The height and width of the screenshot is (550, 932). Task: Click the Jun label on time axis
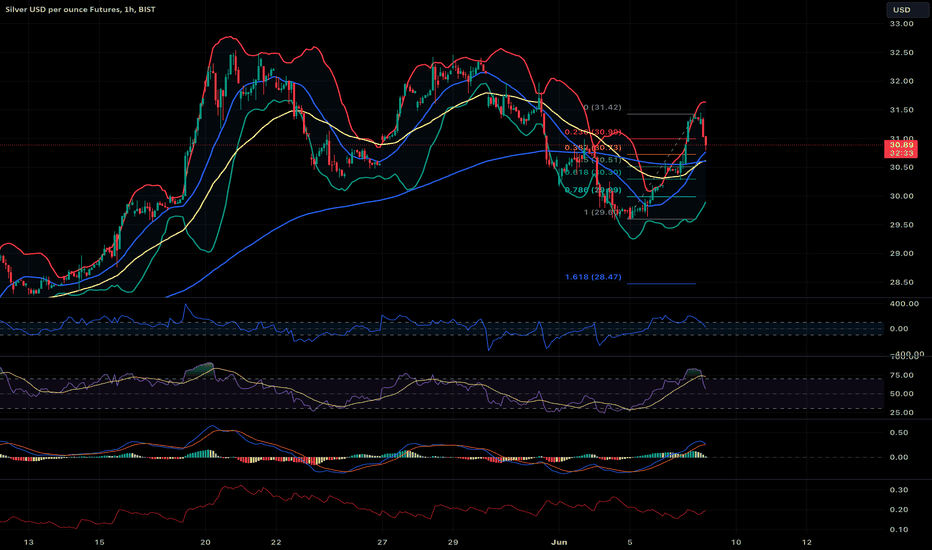[559, 542]
